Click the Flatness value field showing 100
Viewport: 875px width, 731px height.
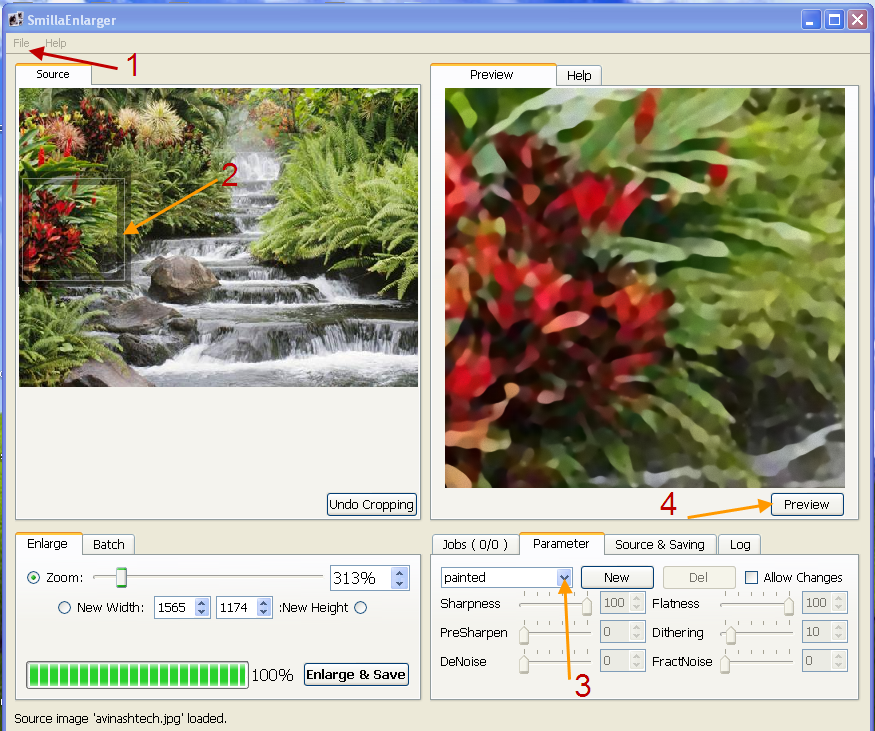(x=816, y=603)
